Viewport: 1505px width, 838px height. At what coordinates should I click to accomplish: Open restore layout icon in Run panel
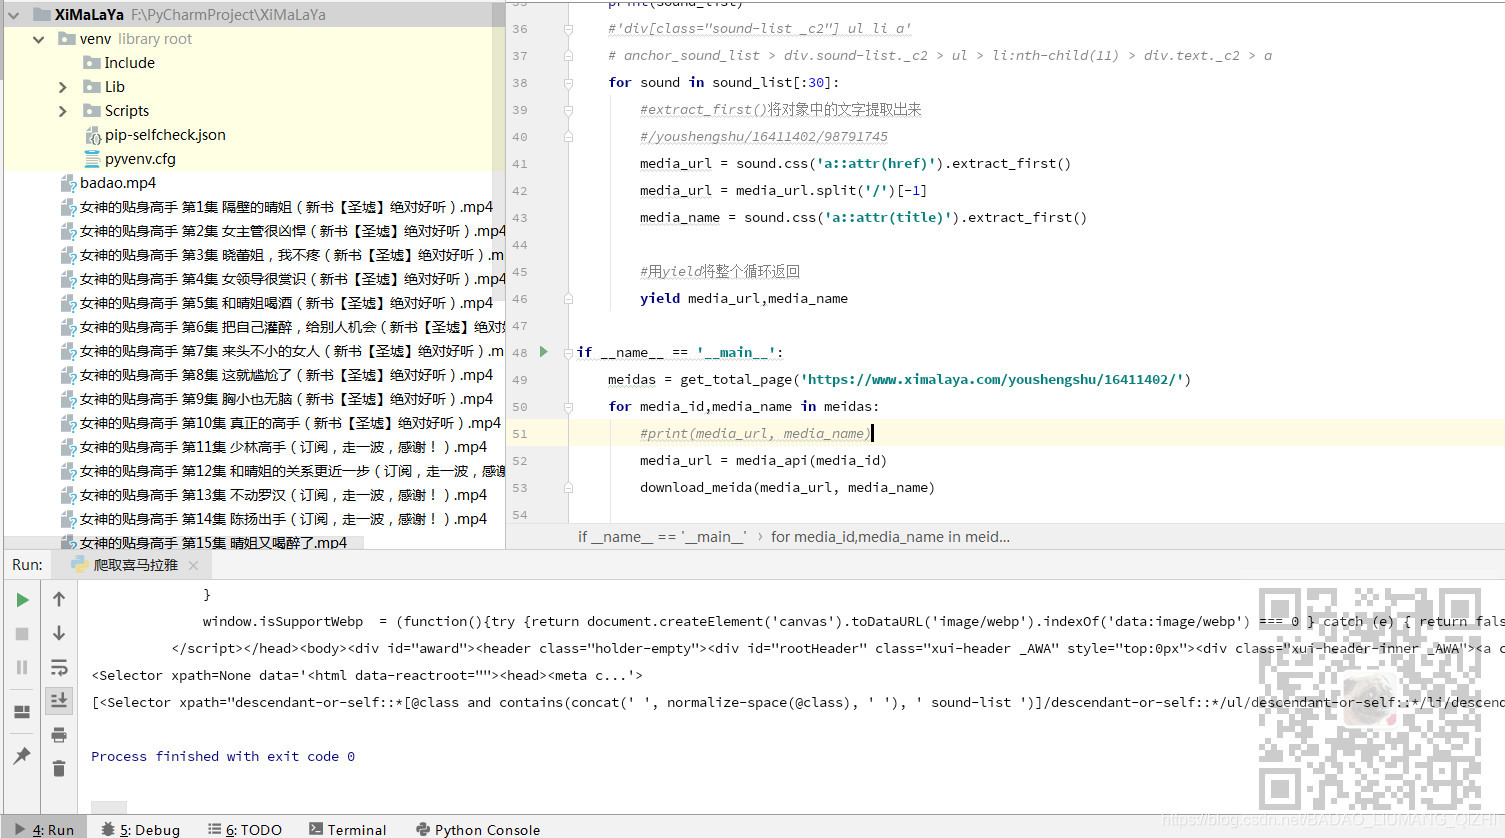tap(22, 712)
